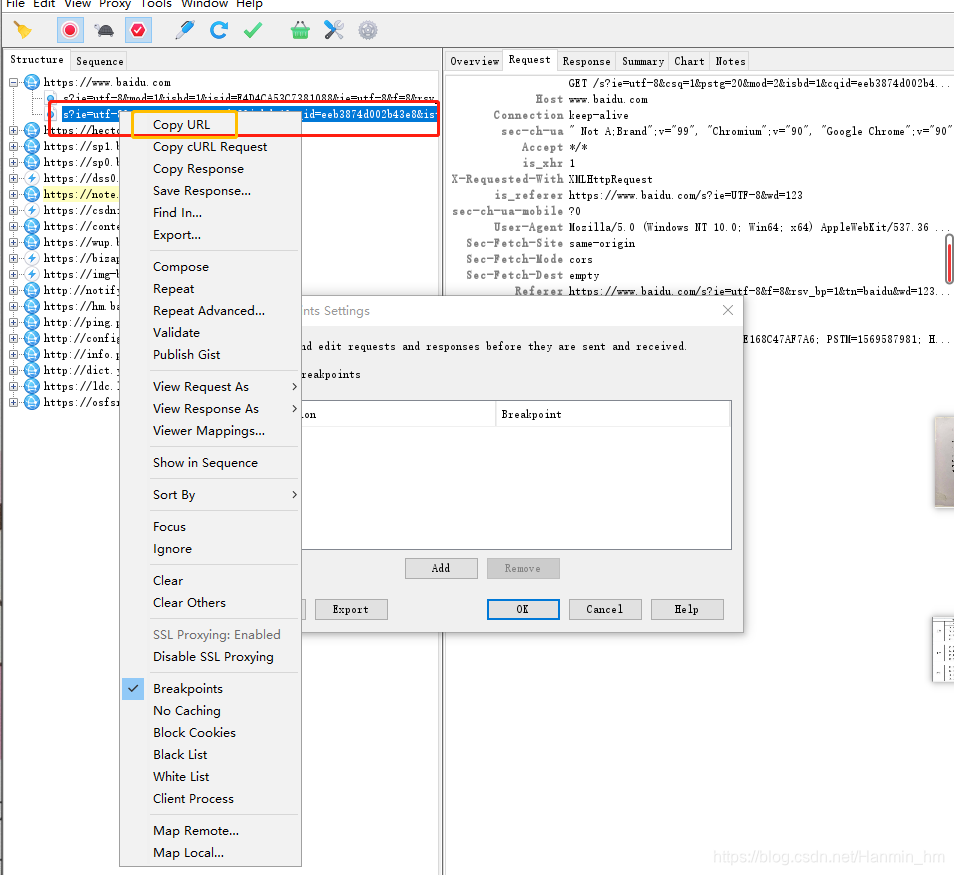954x875 pixels.
Task: Click Cancel in Breakpoints Settings dialog
Action: tap(605, 609)
